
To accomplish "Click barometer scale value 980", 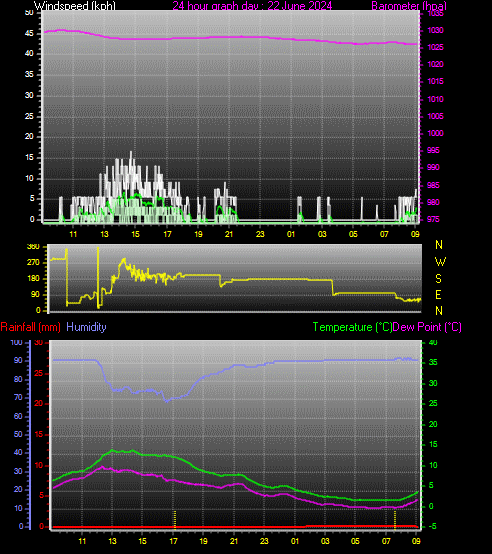I will tap(433, 202).
